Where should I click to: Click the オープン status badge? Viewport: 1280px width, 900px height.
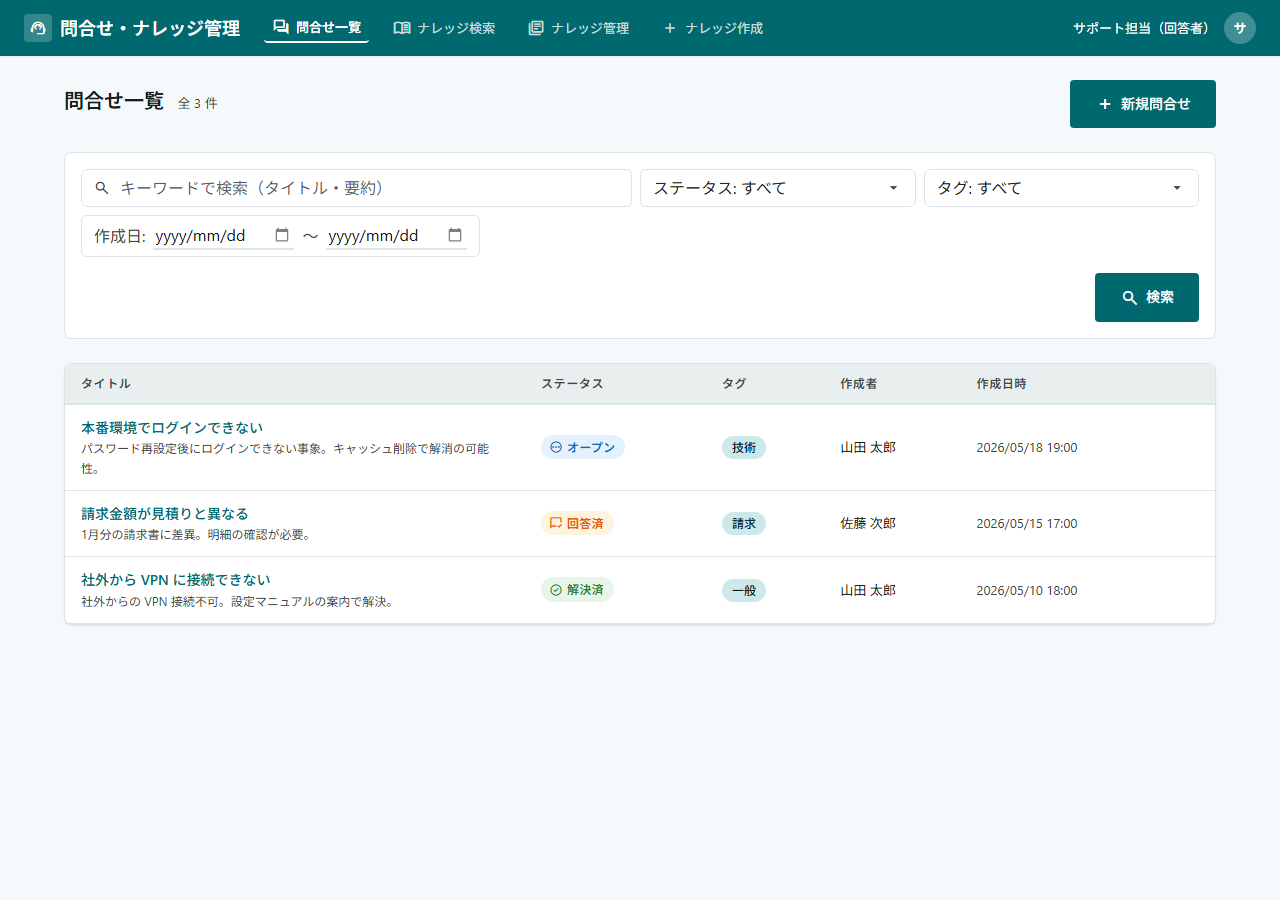[583, 447]
